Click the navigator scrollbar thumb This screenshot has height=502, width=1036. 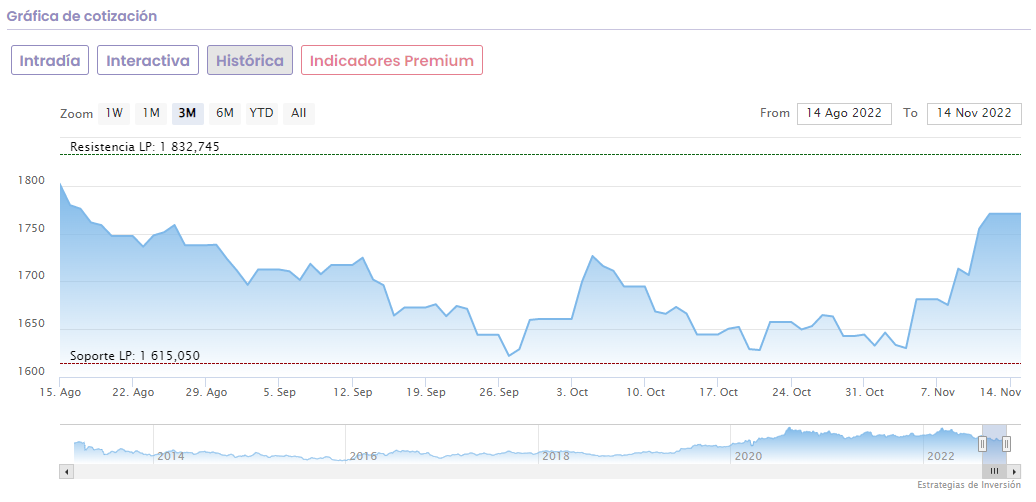coord(994,471)
